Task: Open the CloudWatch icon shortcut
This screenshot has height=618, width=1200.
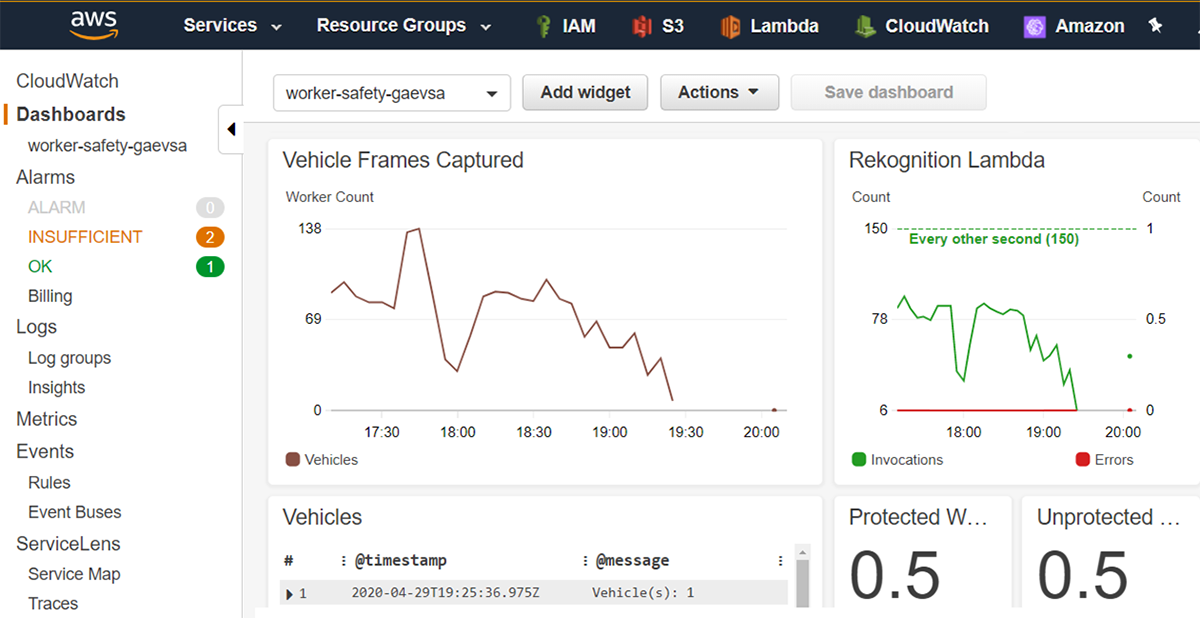Action: 865,26
